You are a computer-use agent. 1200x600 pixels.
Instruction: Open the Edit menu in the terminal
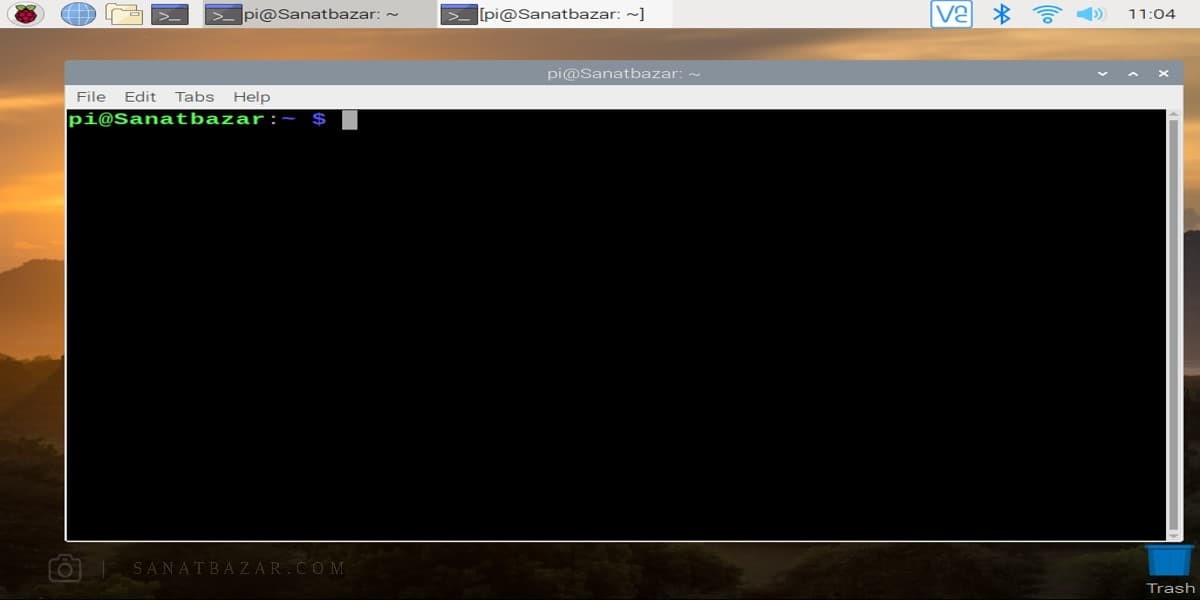click(x=140, y=96)
